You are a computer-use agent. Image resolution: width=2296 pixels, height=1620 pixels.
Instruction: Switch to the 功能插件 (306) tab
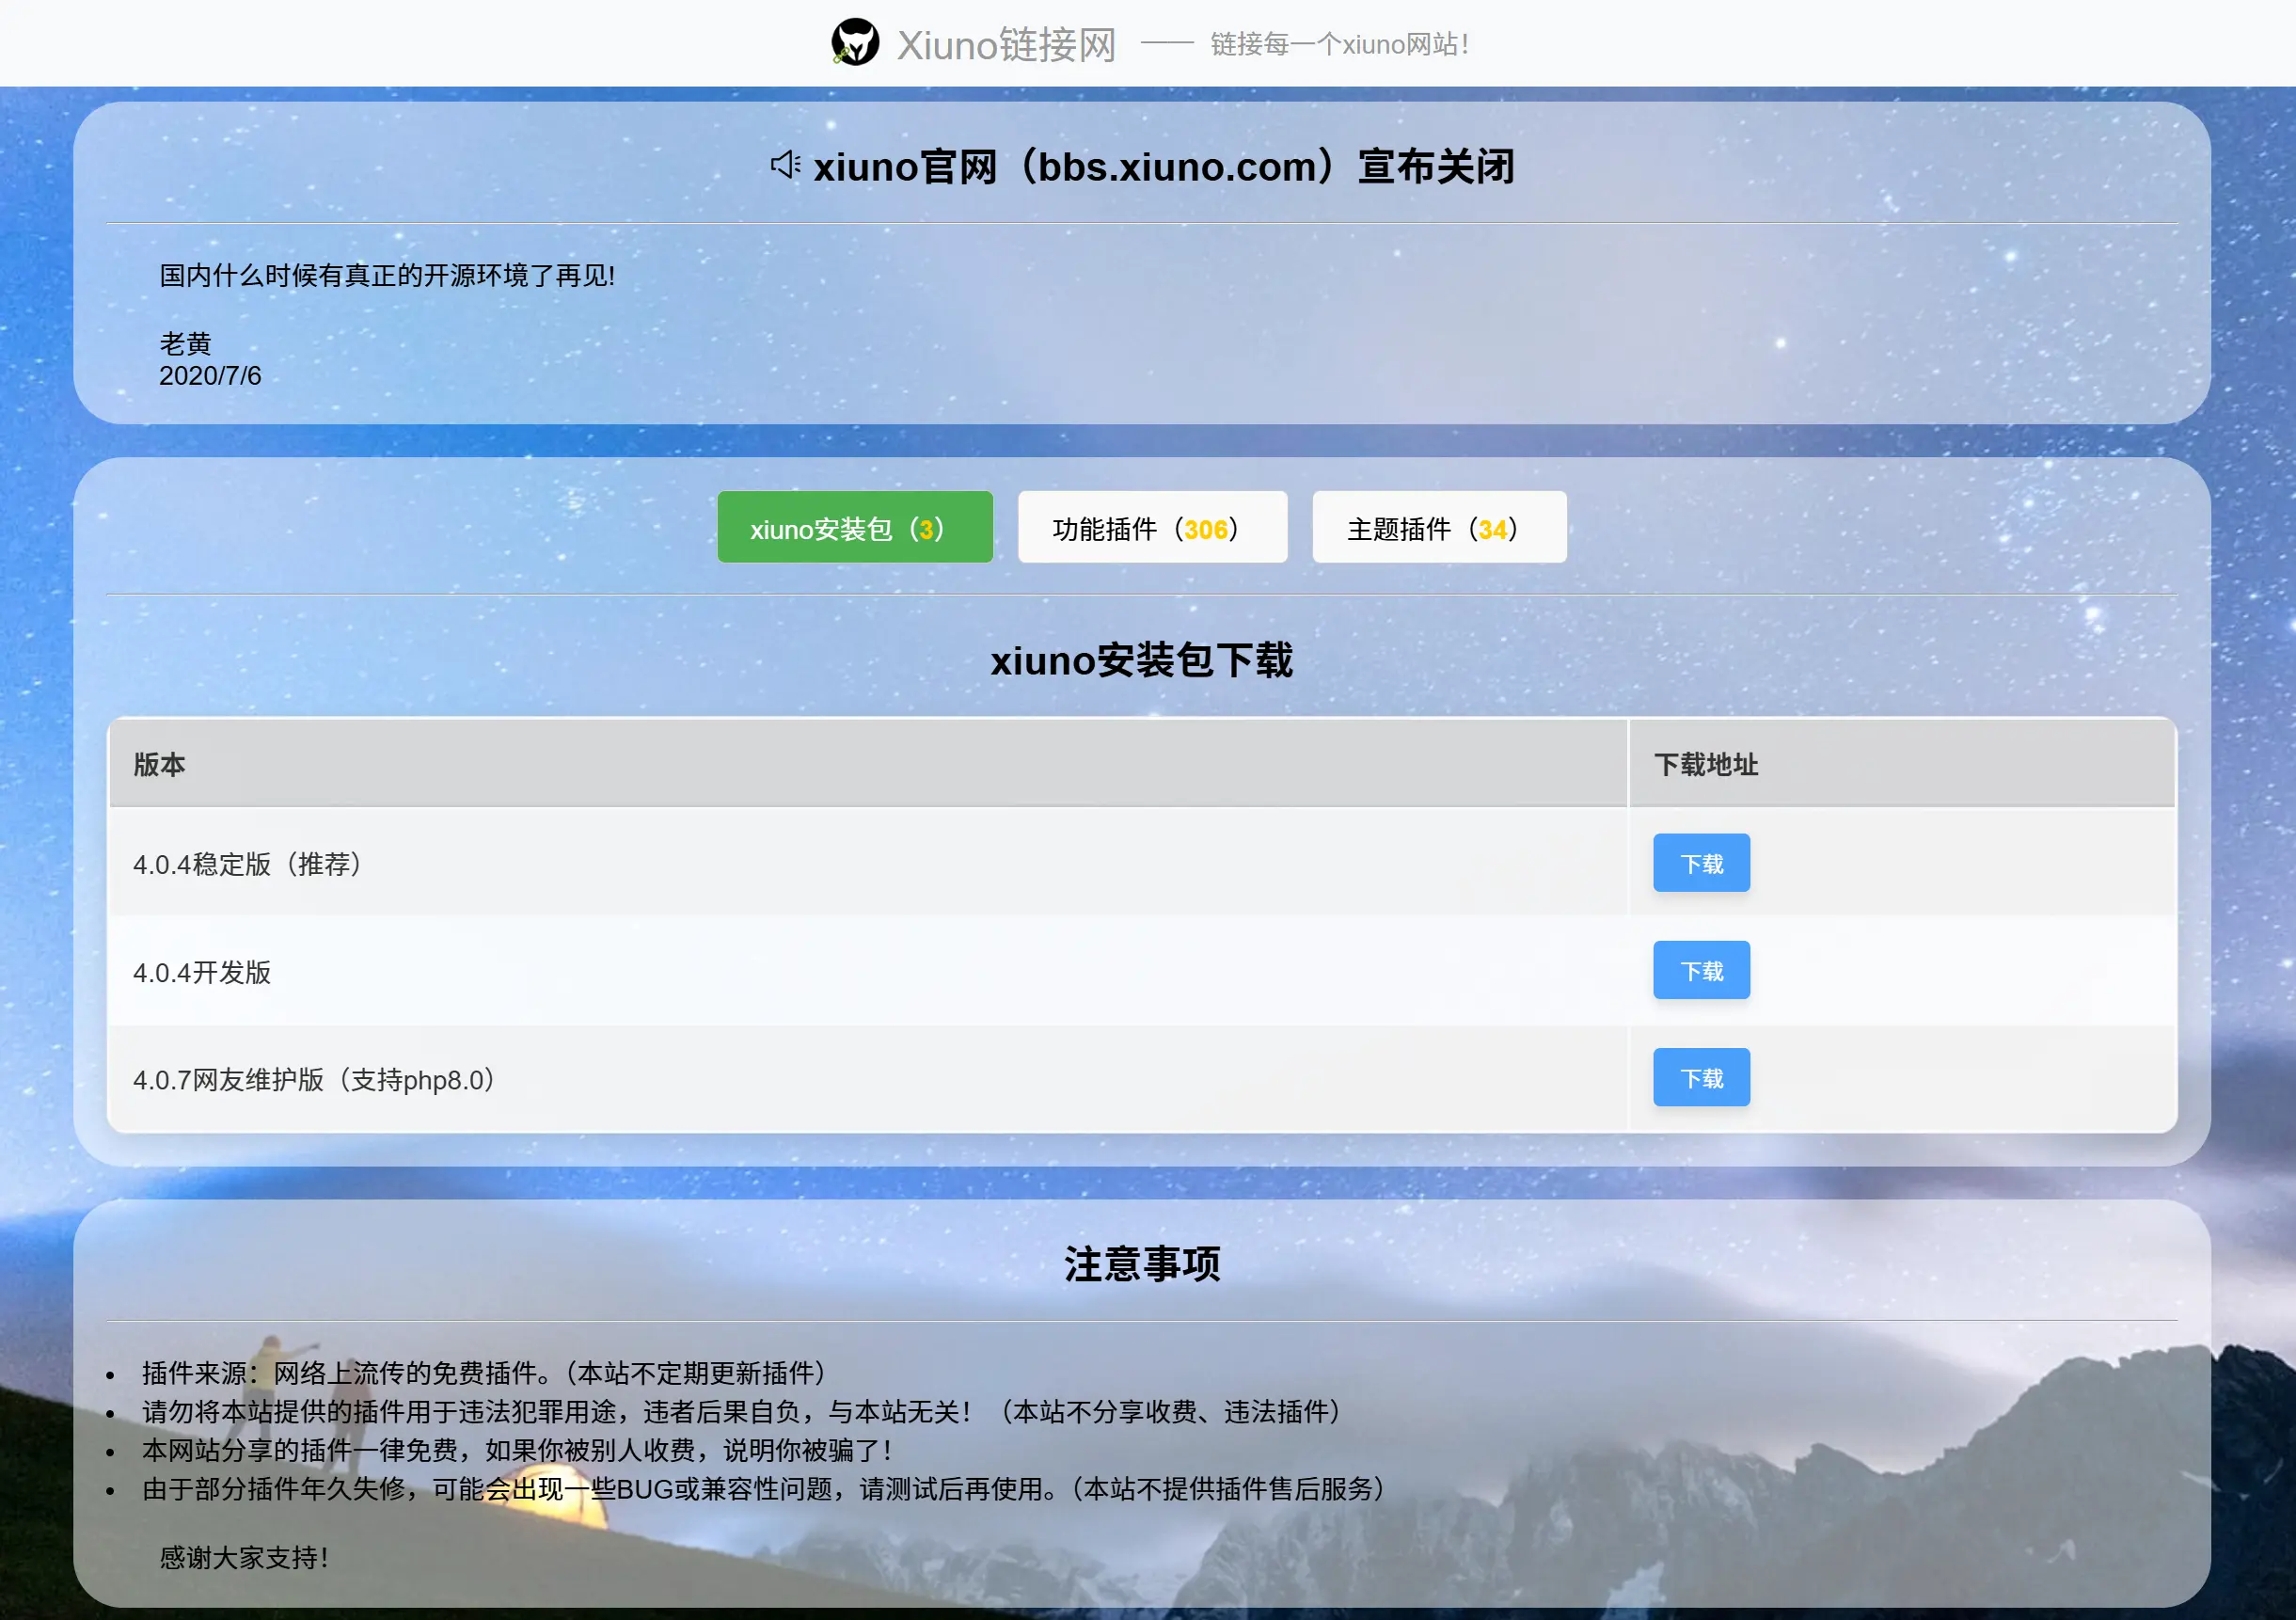(1153, 527)
